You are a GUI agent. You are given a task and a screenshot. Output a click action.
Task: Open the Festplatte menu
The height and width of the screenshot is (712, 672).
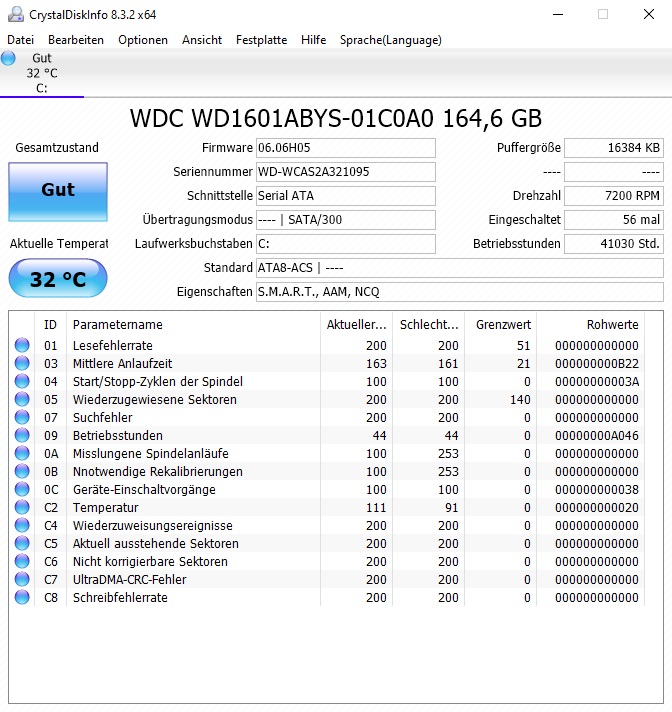tap(262, 40)
